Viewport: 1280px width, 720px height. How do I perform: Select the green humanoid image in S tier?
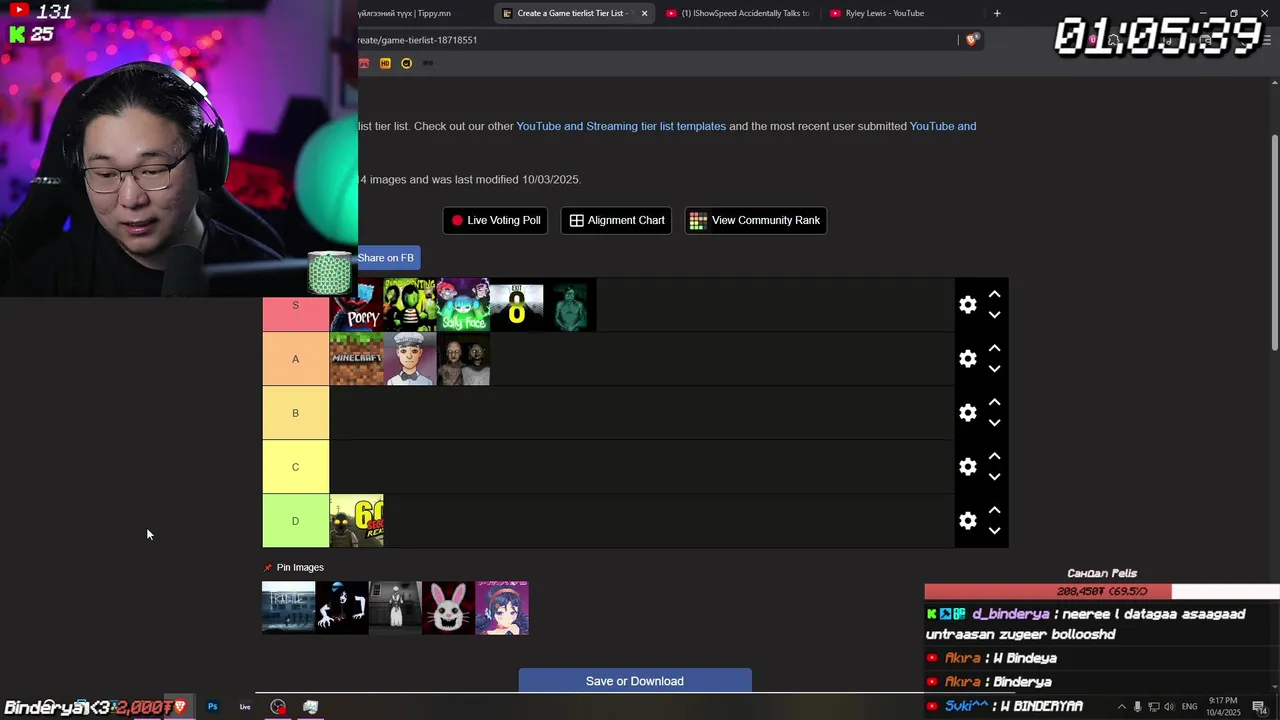(570, 305)
